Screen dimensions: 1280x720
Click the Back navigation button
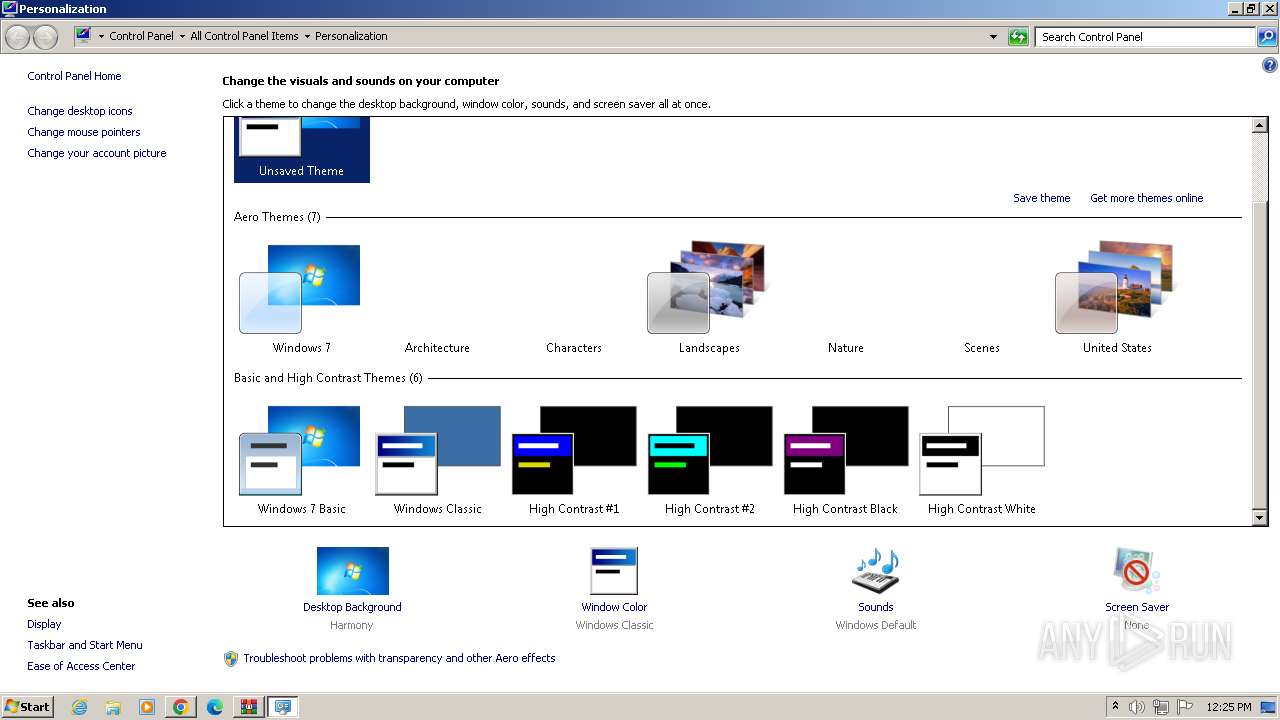17,37
